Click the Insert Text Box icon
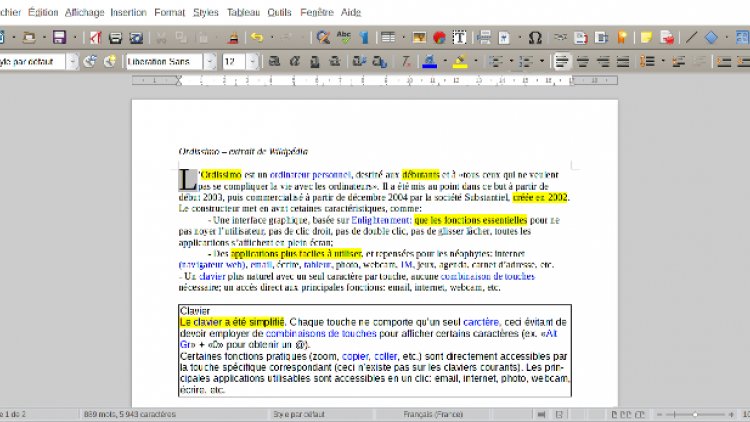 459,37
